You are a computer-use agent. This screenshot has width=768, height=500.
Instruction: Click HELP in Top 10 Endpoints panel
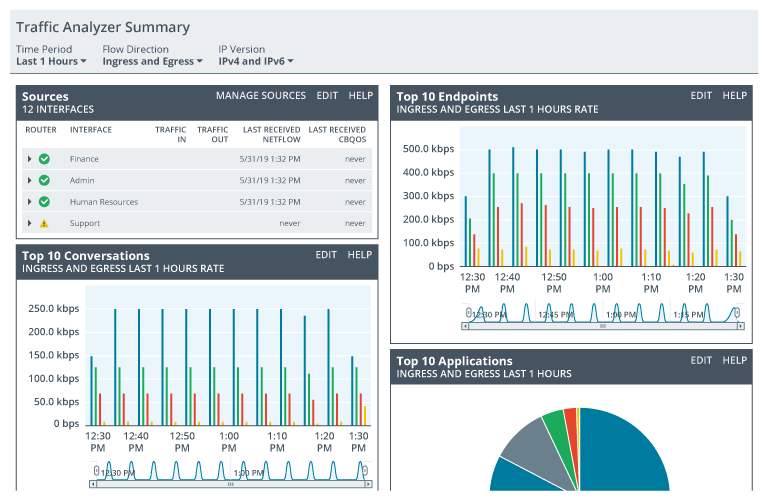[735, 95]
